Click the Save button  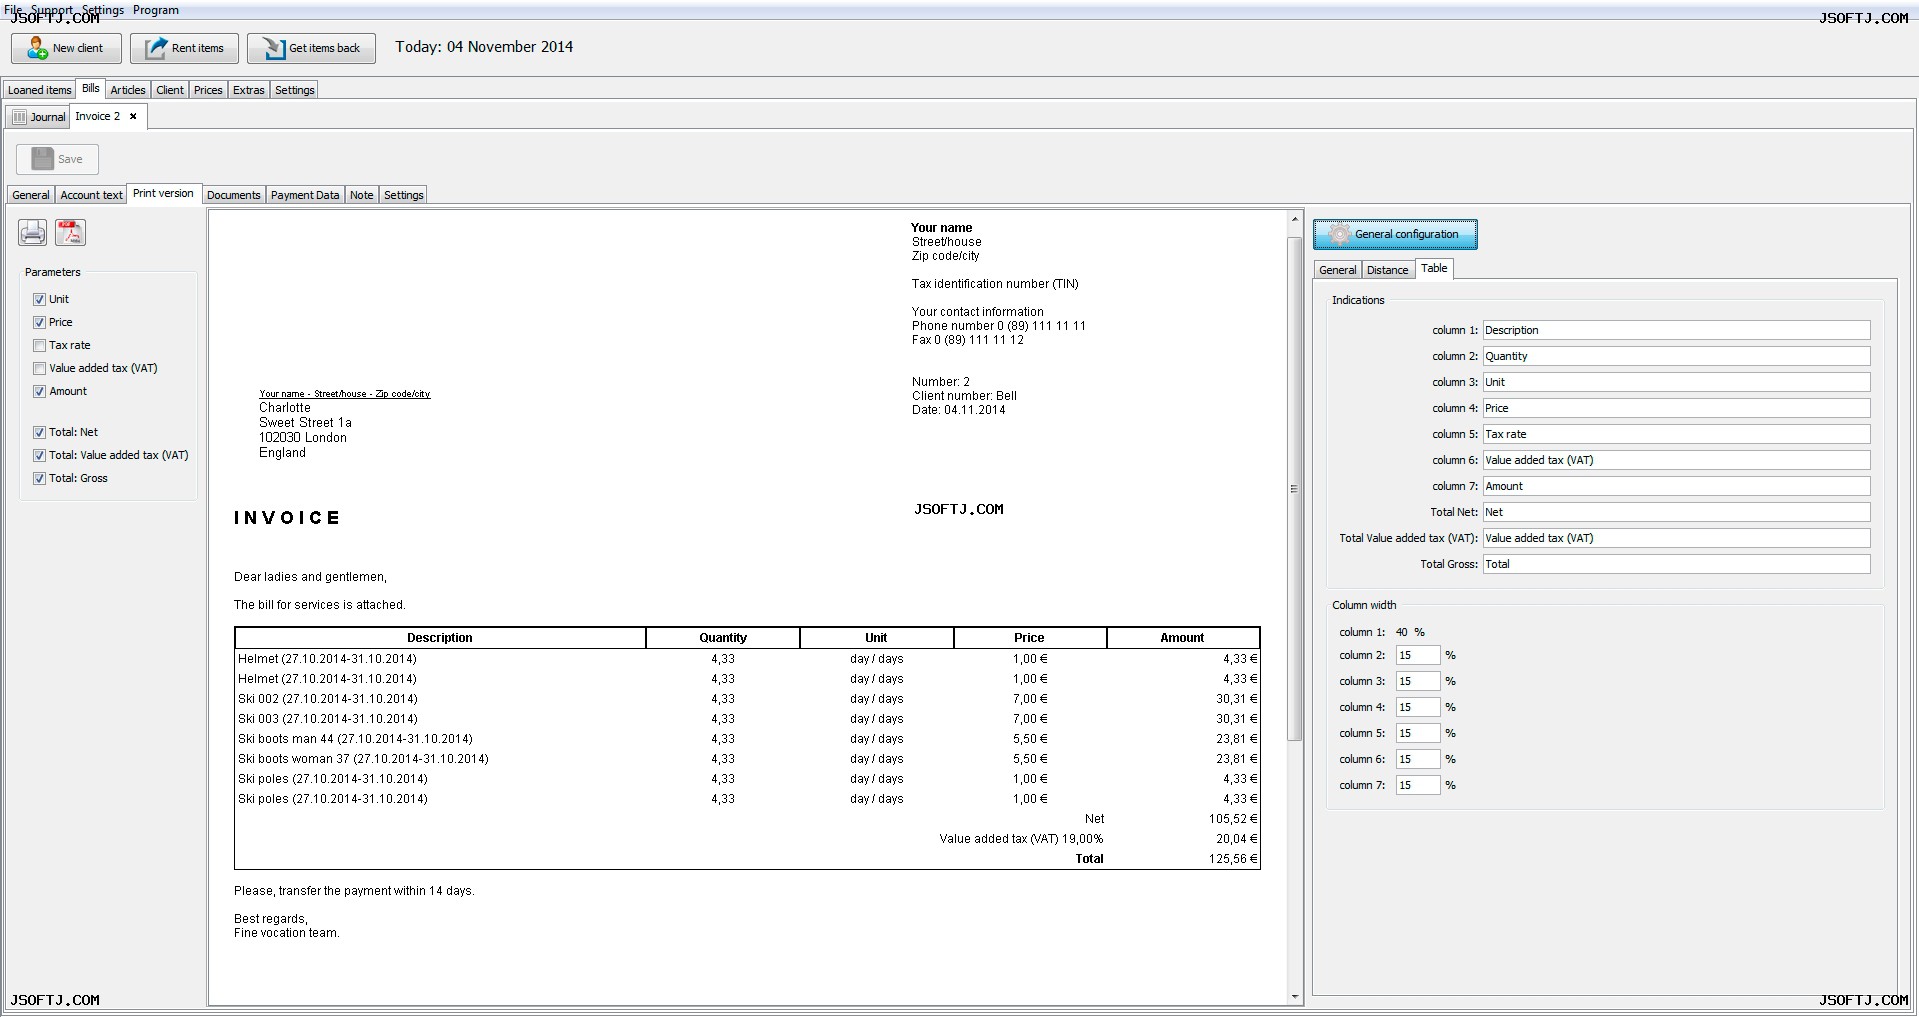pos(57,159)
